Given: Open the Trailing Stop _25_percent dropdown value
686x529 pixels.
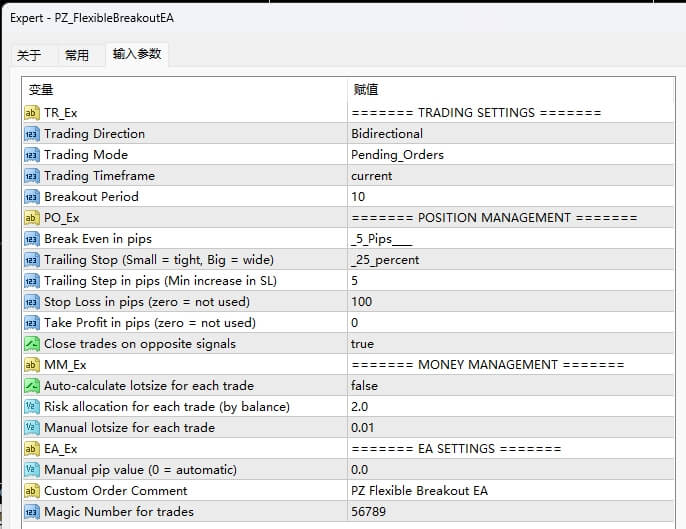Looking at the screenshot, I should pyautogui.click(x=385, y=260).
